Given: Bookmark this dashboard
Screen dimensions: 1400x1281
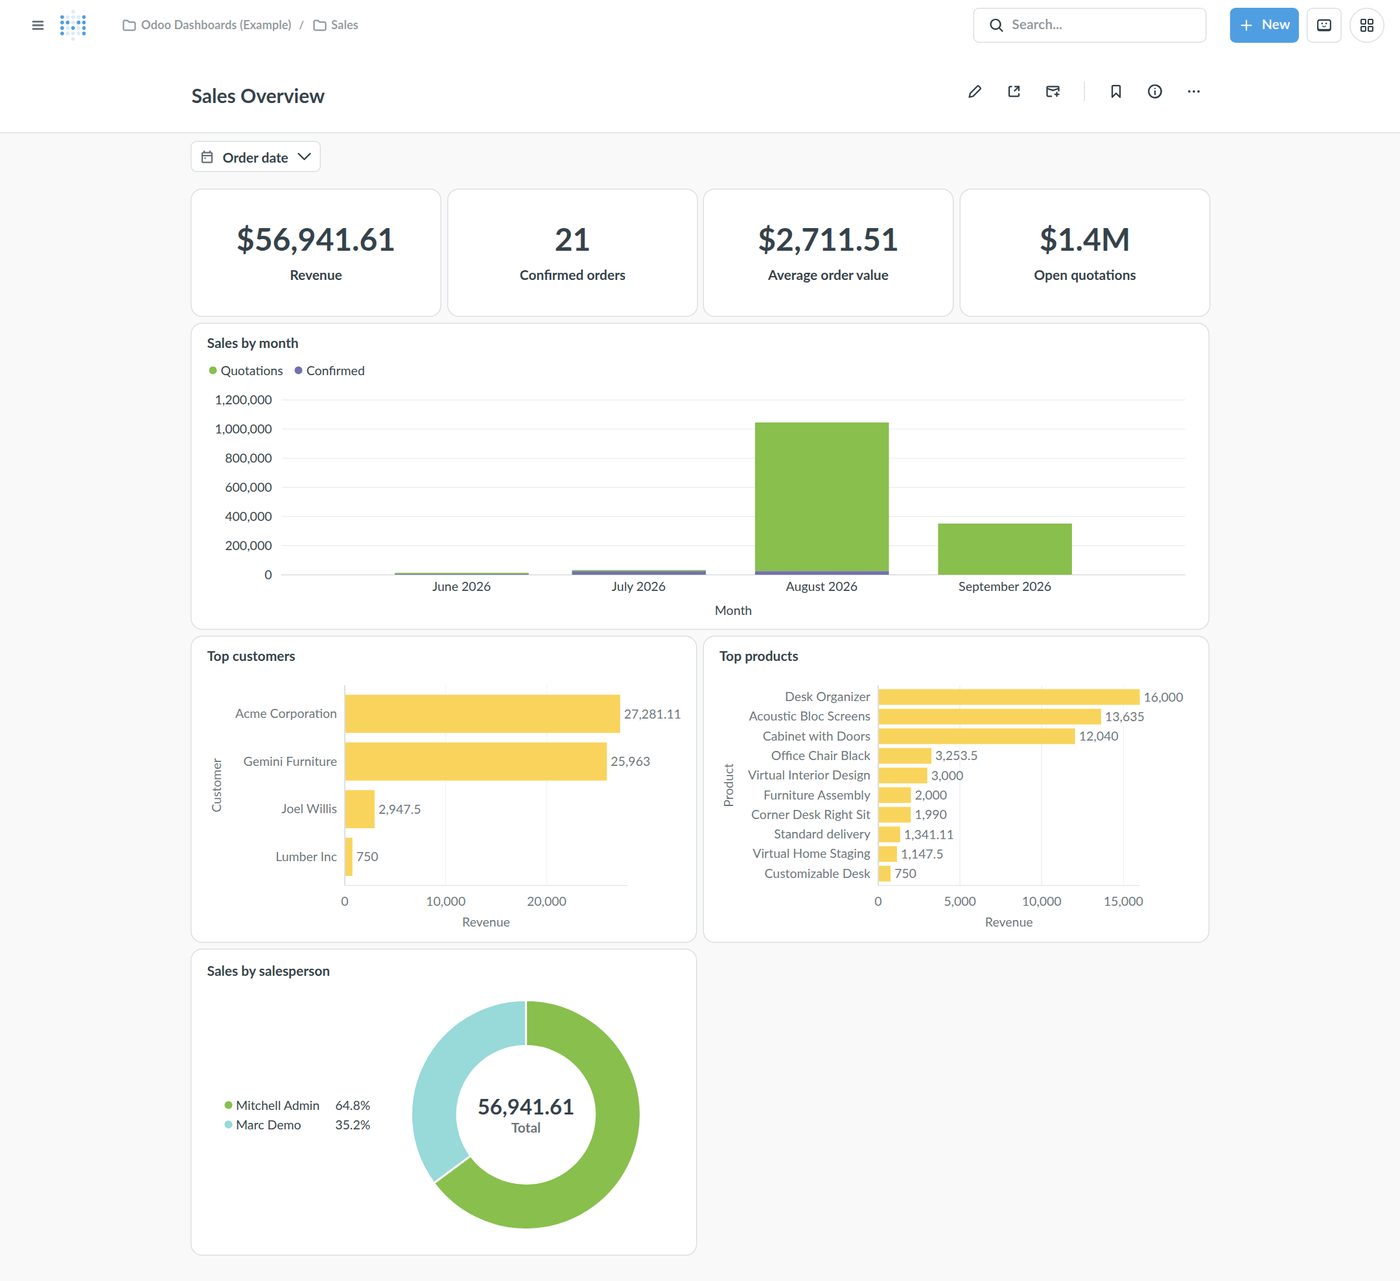Looking at the screenshot, I should pyautogui.click(x=1116, y=91).
